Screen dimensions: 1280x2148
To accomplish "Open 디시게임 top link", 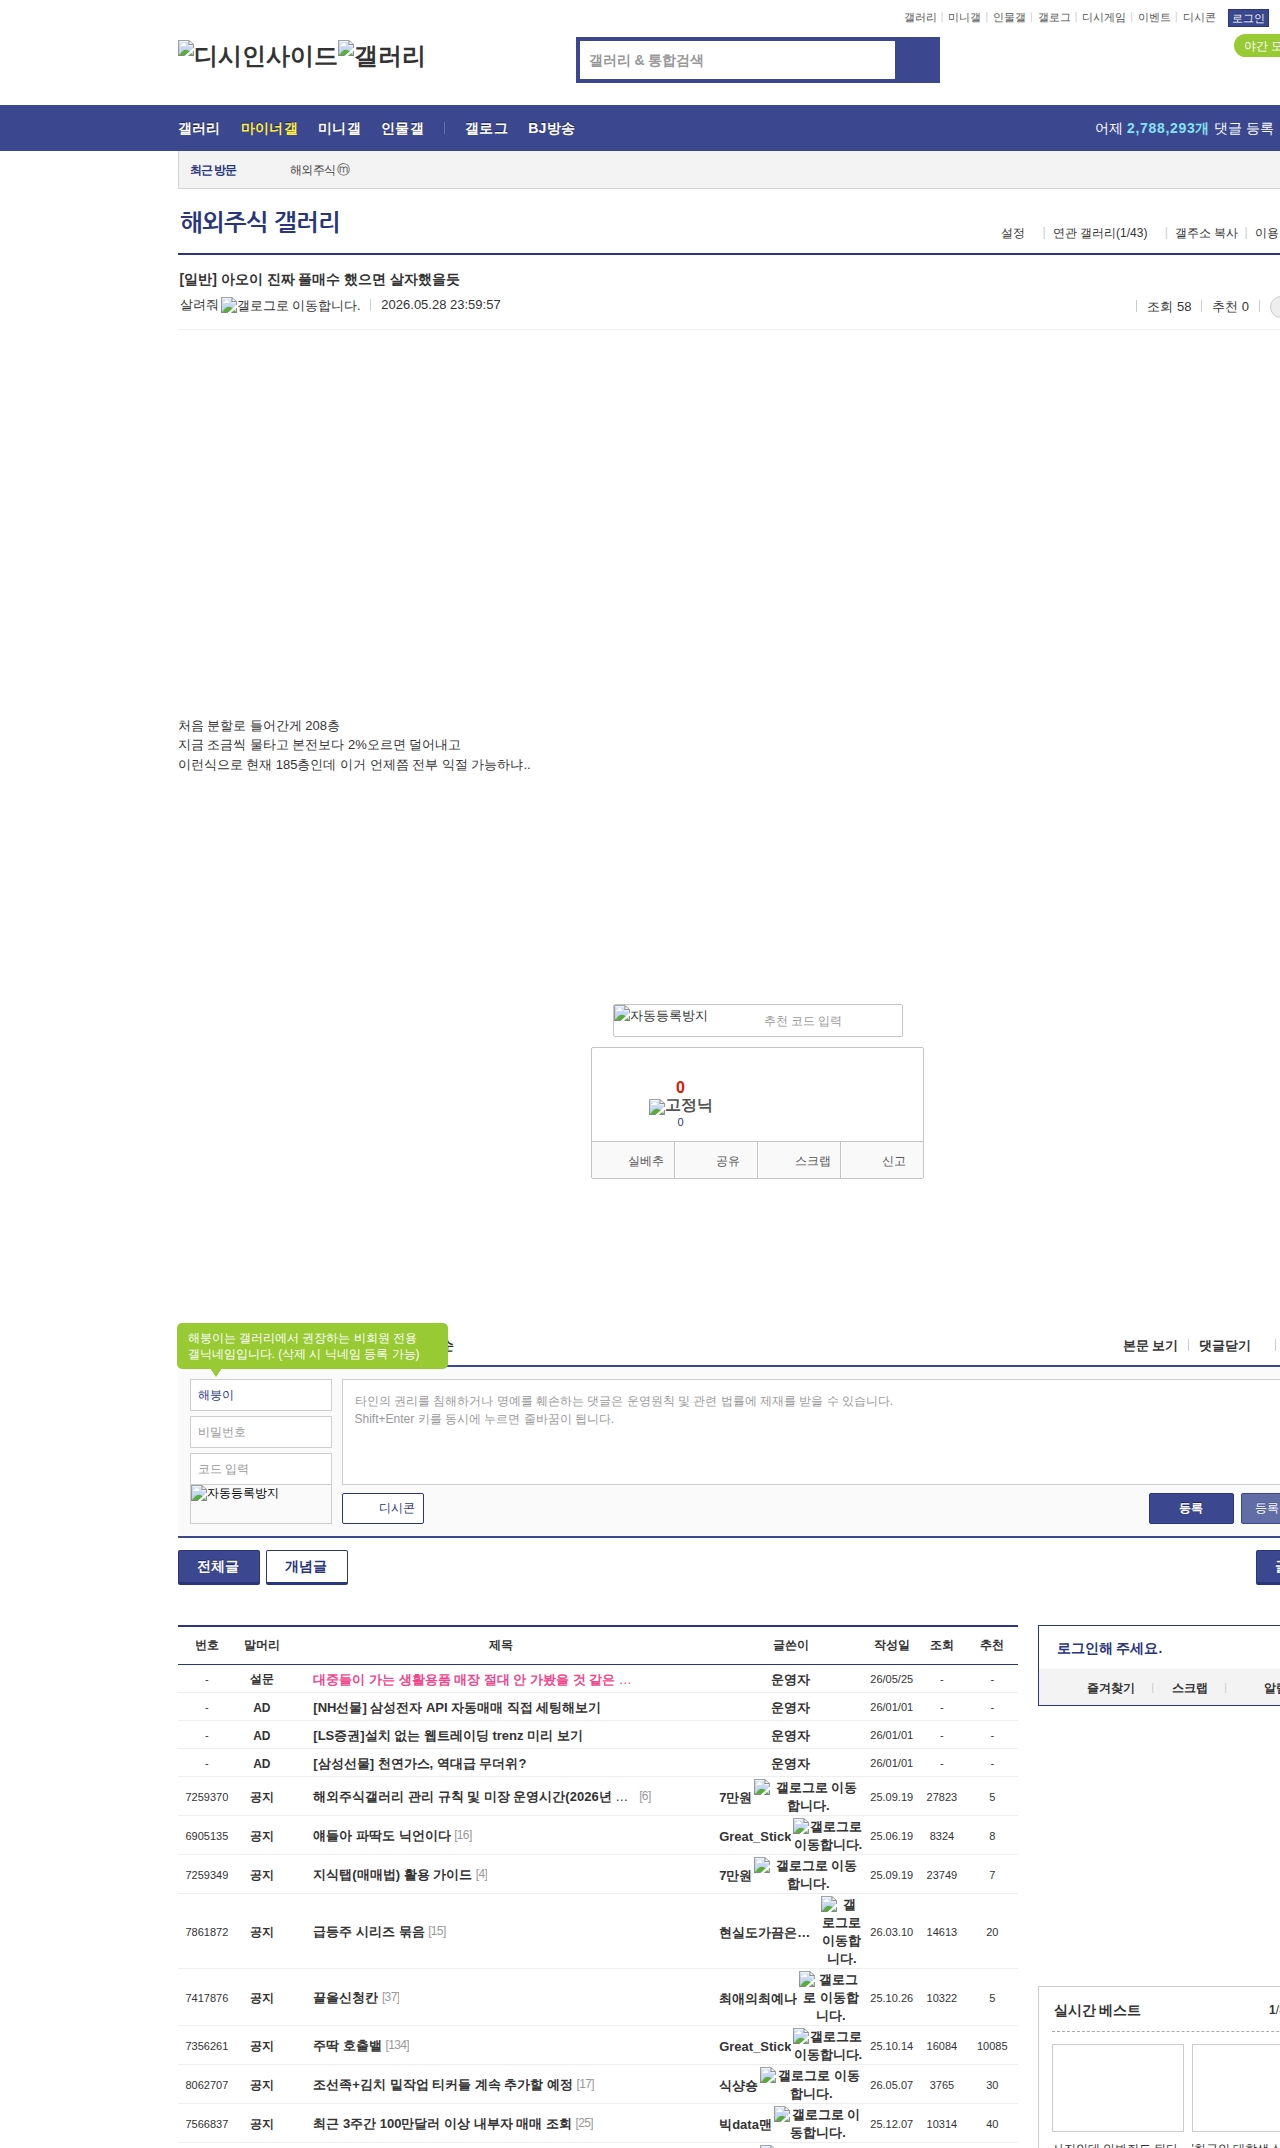I will [1103, 18].
